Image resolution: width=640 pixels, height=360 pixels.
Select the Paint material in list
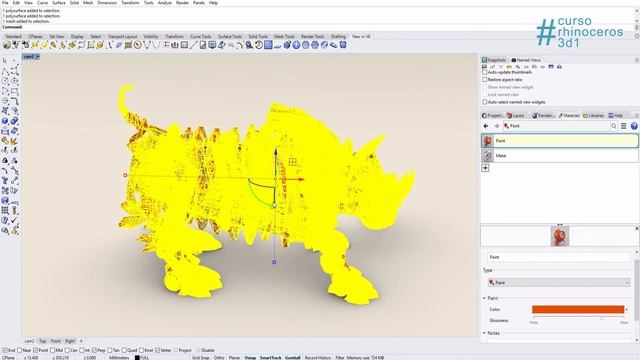(560, 141)
